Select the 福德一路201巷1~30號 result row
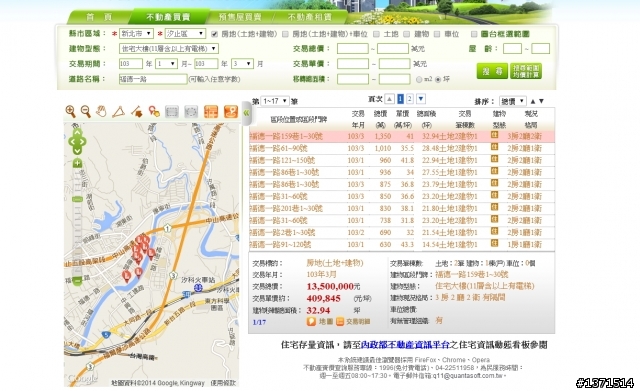Viewport: 640px width, 391px height. point(402,209)
